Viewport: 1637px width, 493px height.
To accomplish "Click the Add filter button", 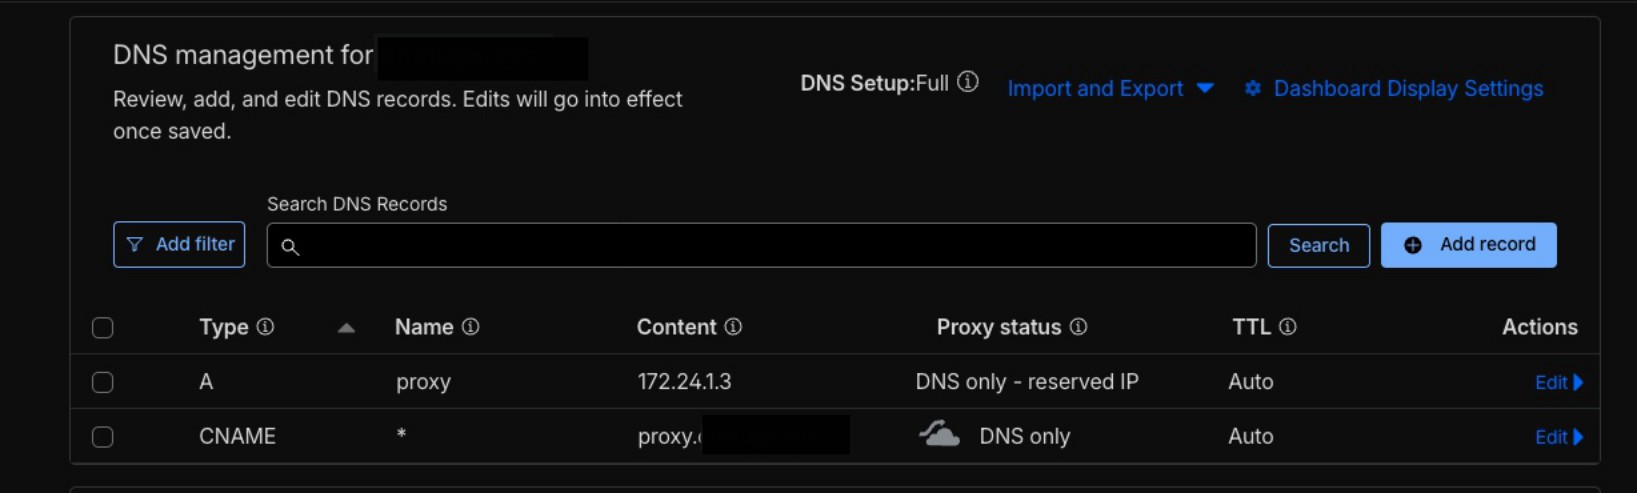I will (x=179, y=245).
